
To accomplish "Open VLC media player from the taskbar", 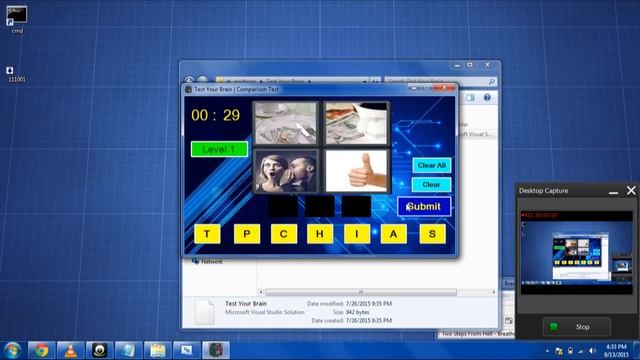I will click(x=71, y=350).
